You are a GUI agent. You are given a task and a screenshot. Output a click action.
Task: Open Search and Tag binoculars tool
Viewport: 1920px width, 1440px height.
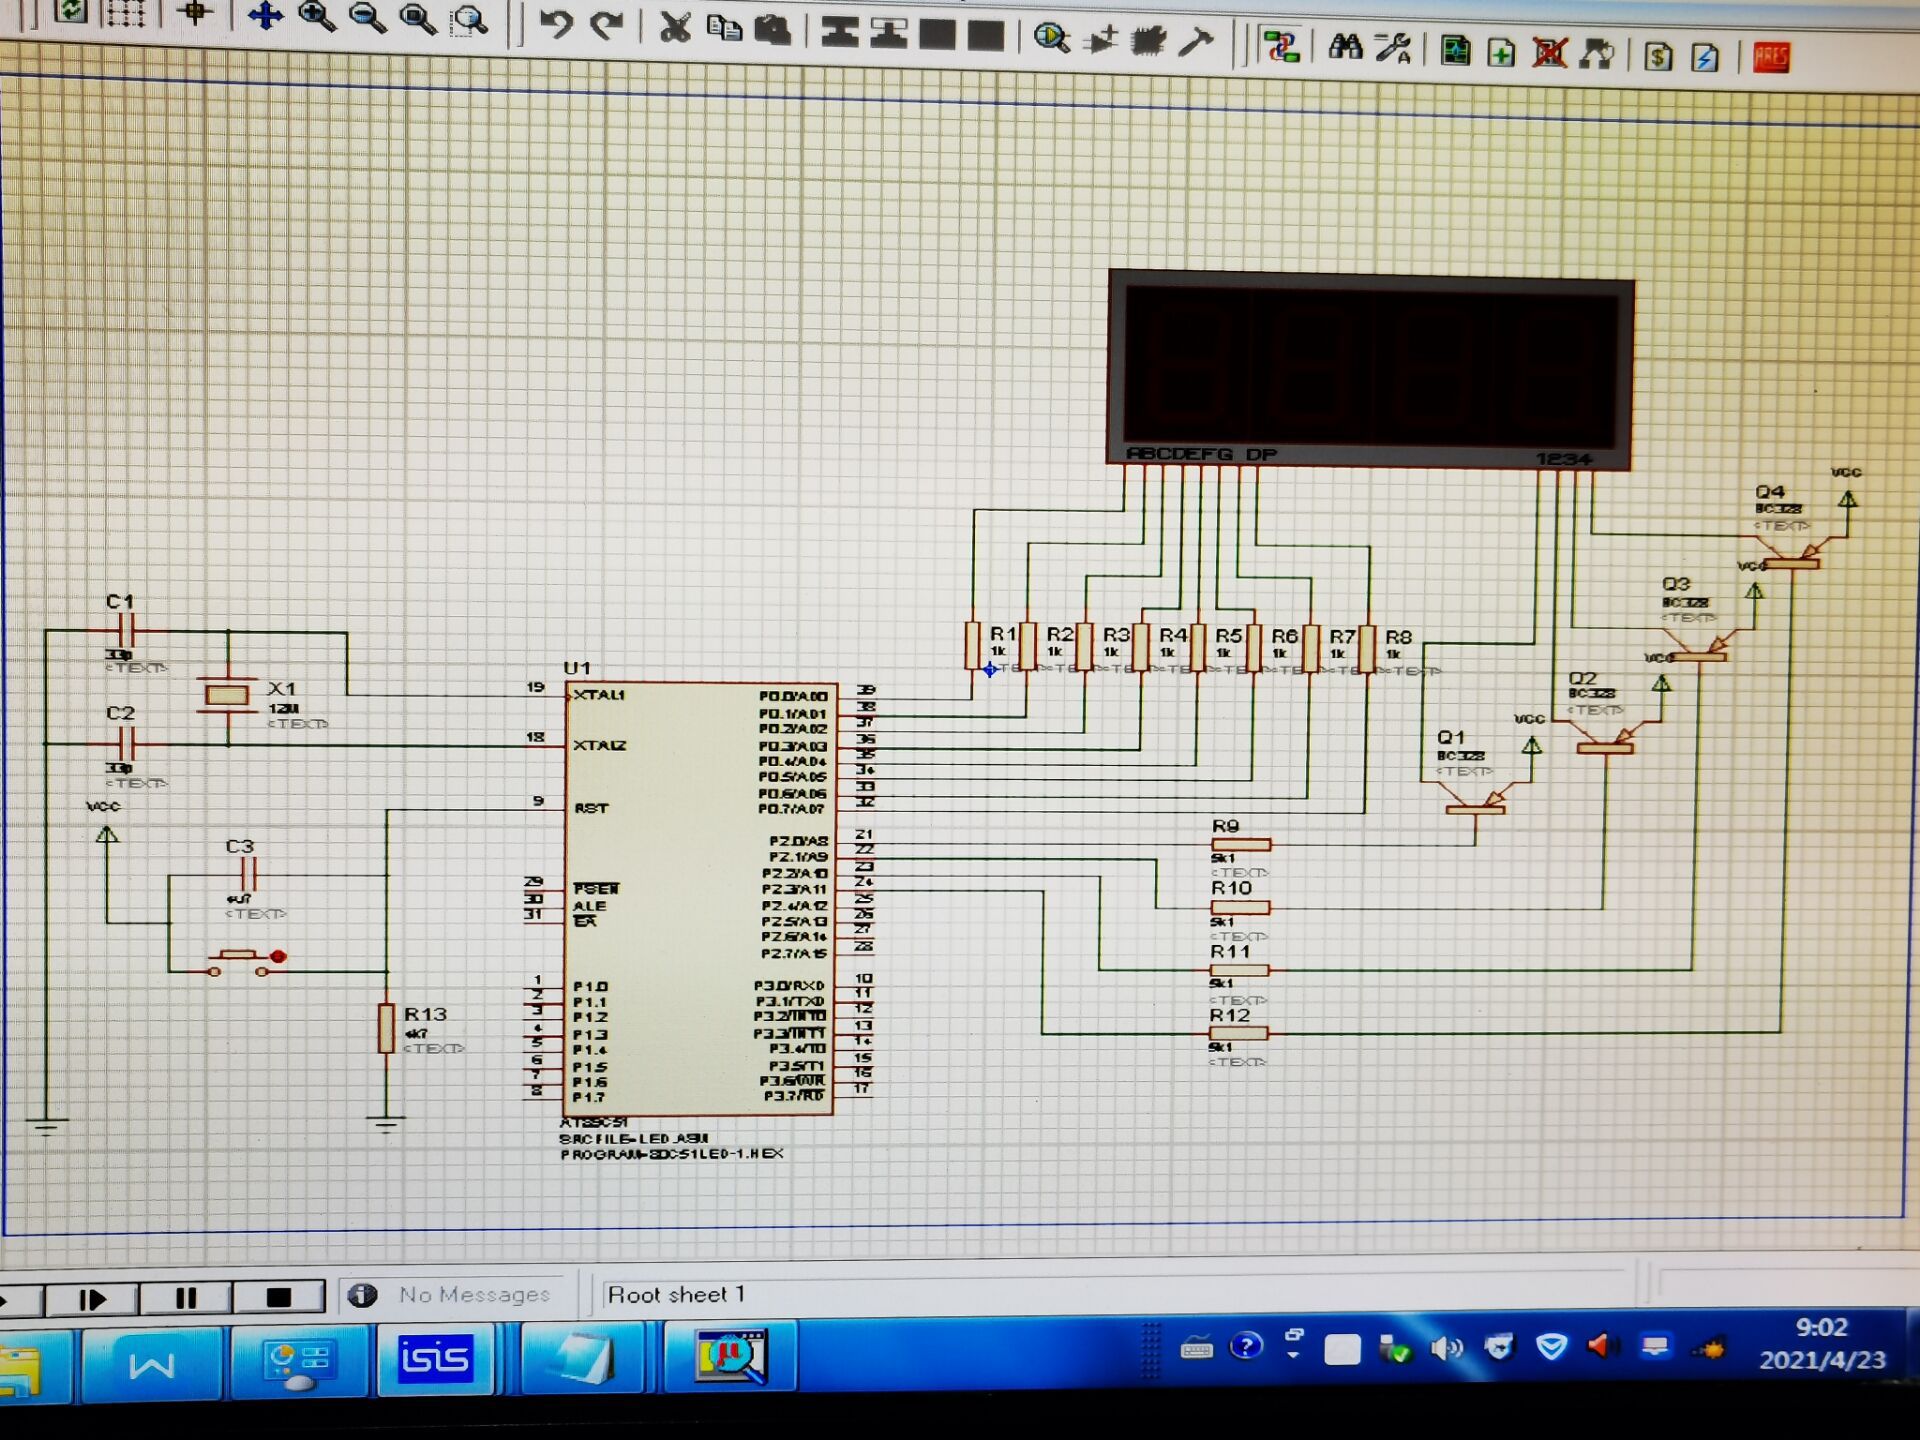click(x=1345, y=47)
